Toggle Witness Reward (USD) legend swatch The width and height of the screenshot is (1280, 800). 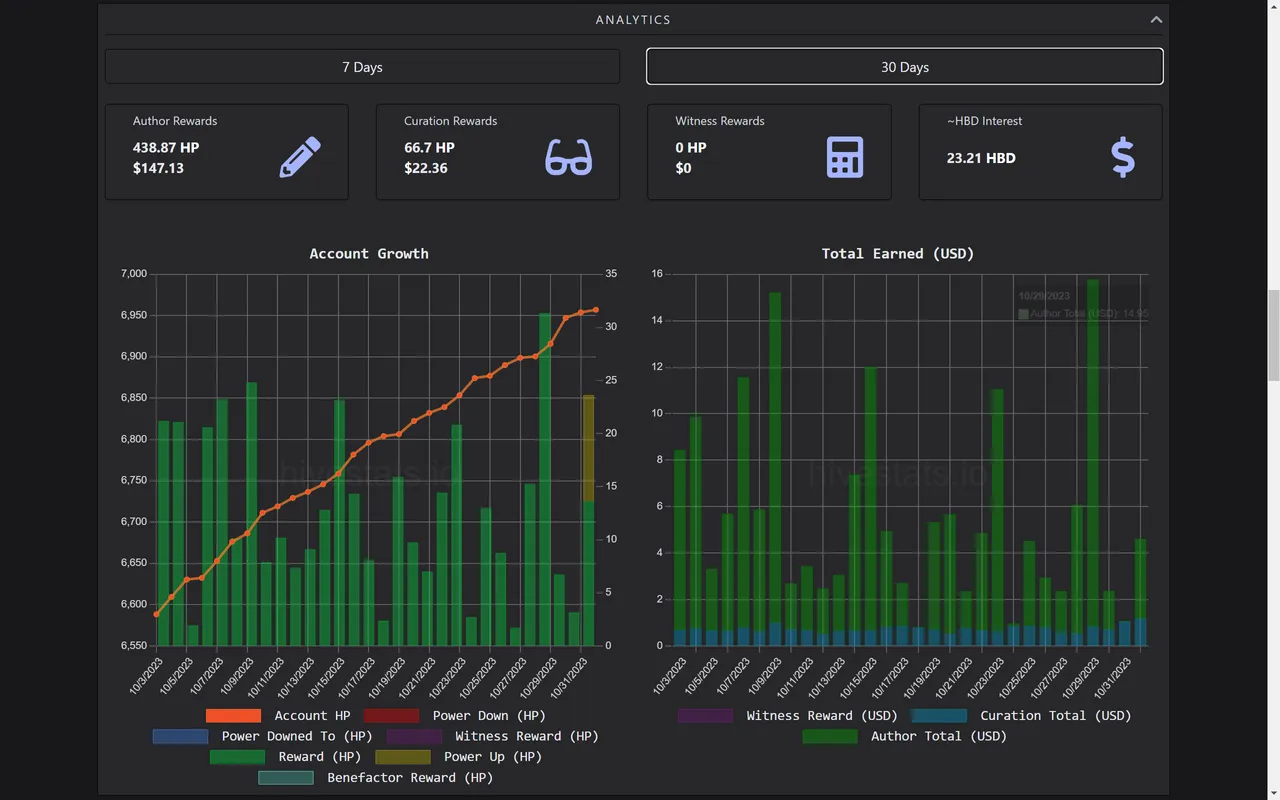click(x=705, y=716)
